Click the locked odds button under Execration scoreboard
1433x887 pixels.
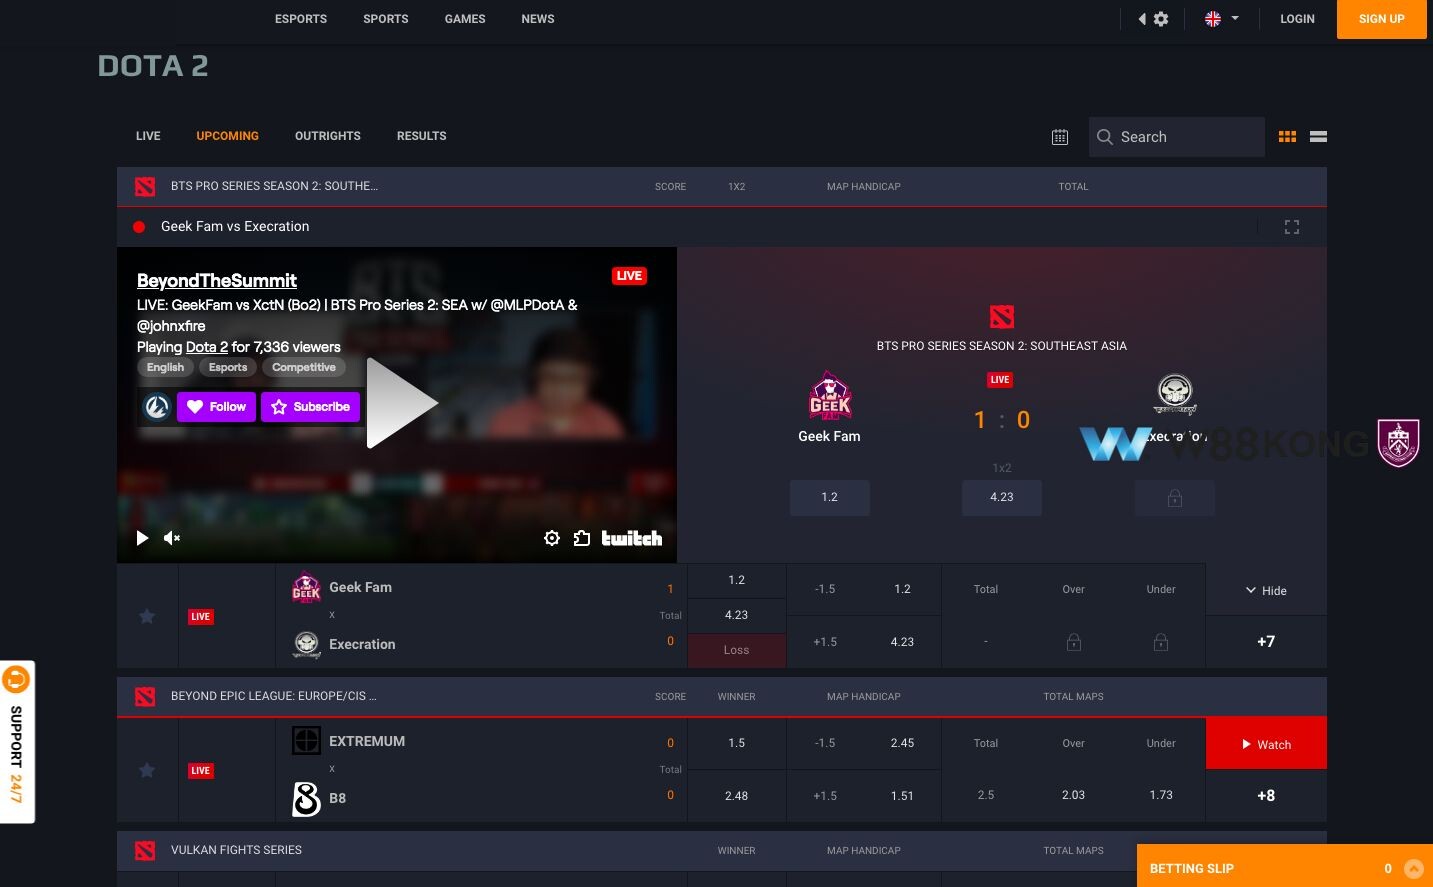point(1175,497)
